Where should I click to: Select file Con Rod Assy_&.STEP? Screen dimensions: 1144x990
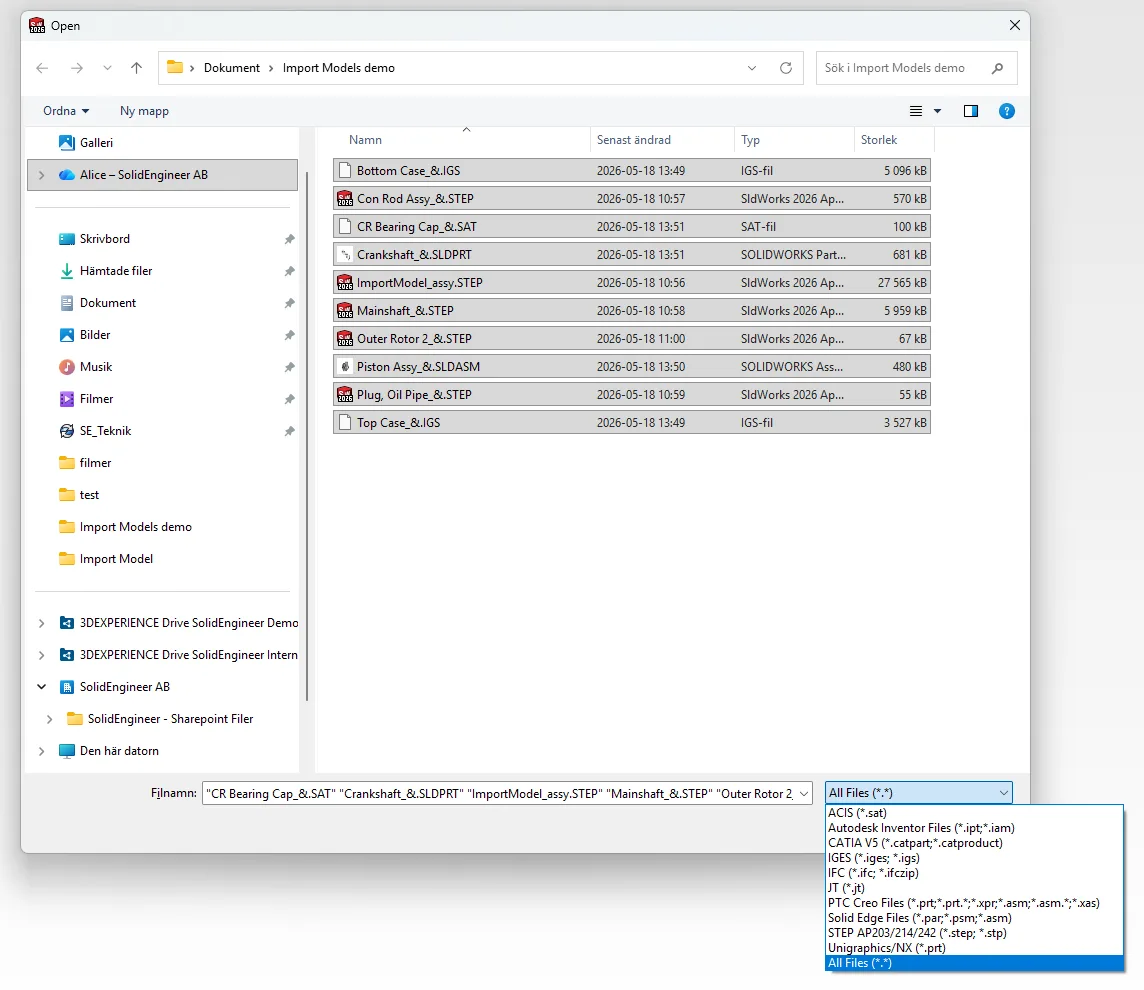click(x=632, y=198)
